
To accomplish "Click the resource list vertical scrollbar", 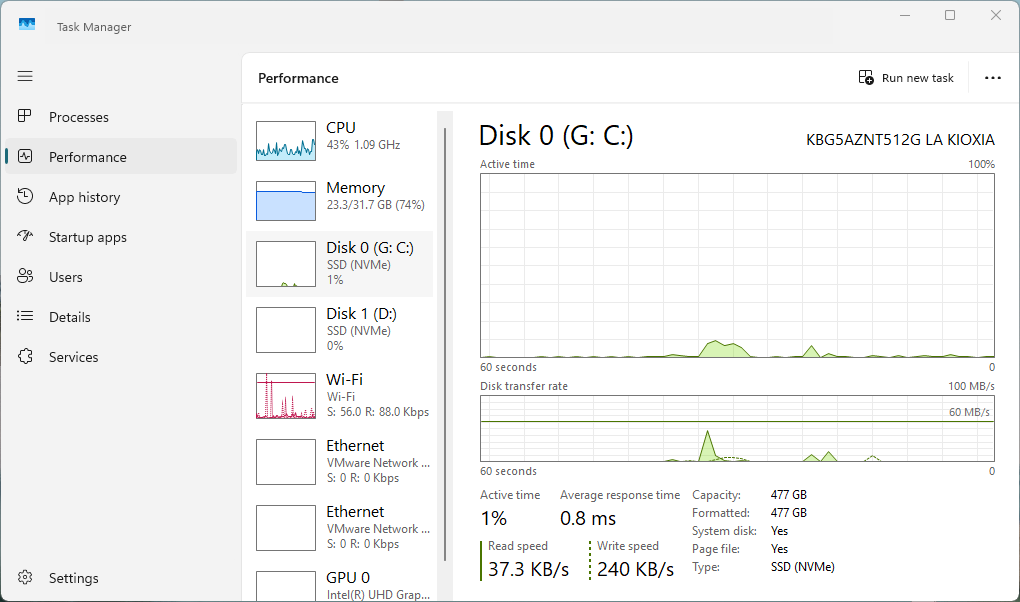I will point(445,344).
